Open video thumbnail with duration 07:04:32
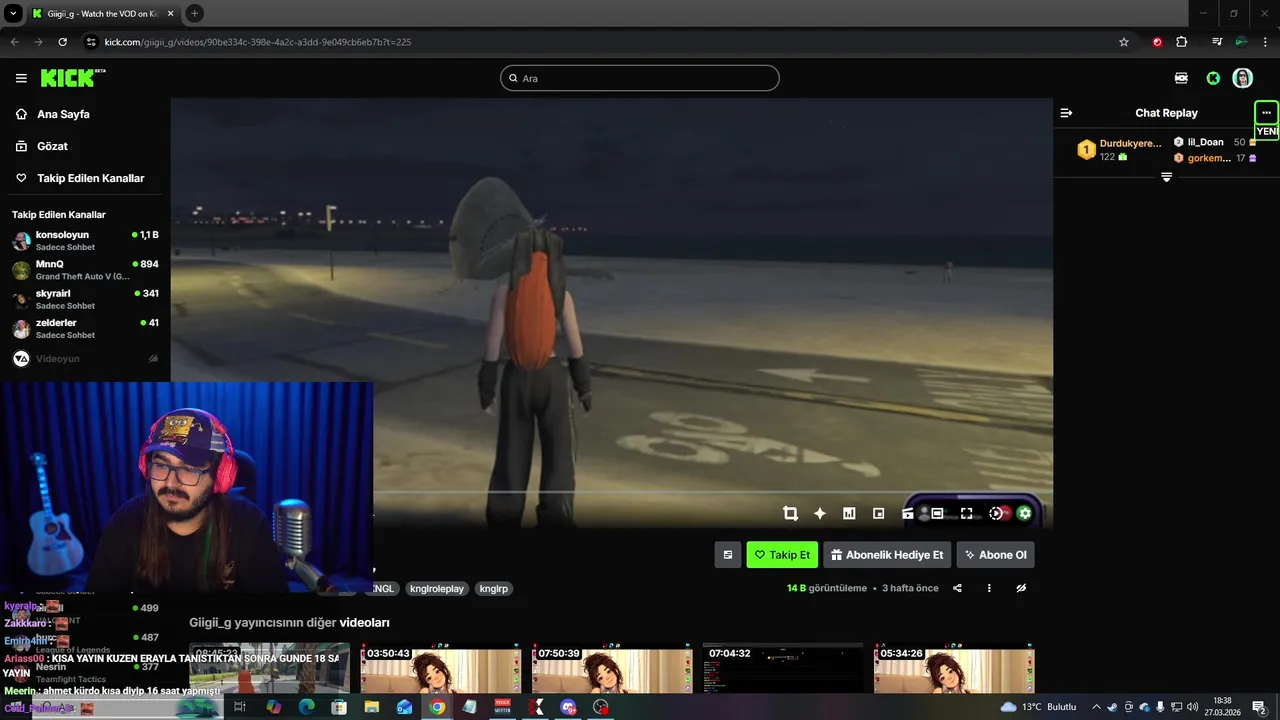Screen dimensions: 1280x720 point(783,668)
